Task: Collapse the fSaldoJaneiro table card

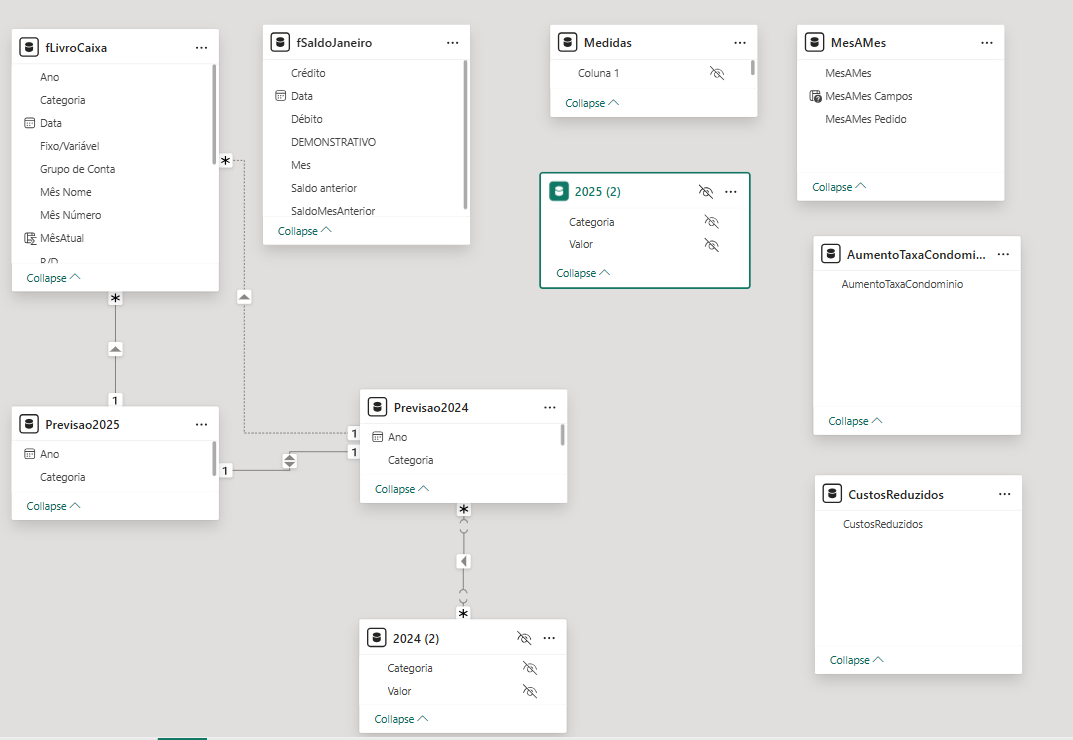Action: (x=305, y=231)
